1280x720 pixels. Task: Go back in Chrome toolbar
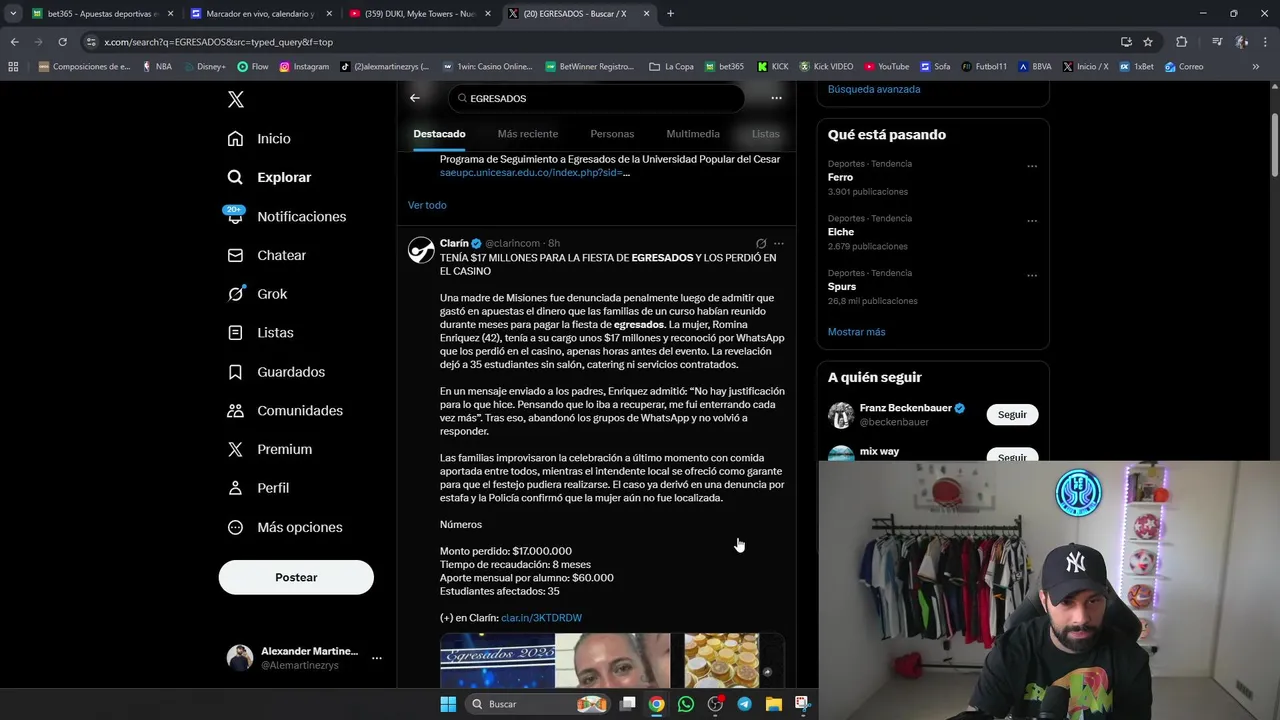14,42
